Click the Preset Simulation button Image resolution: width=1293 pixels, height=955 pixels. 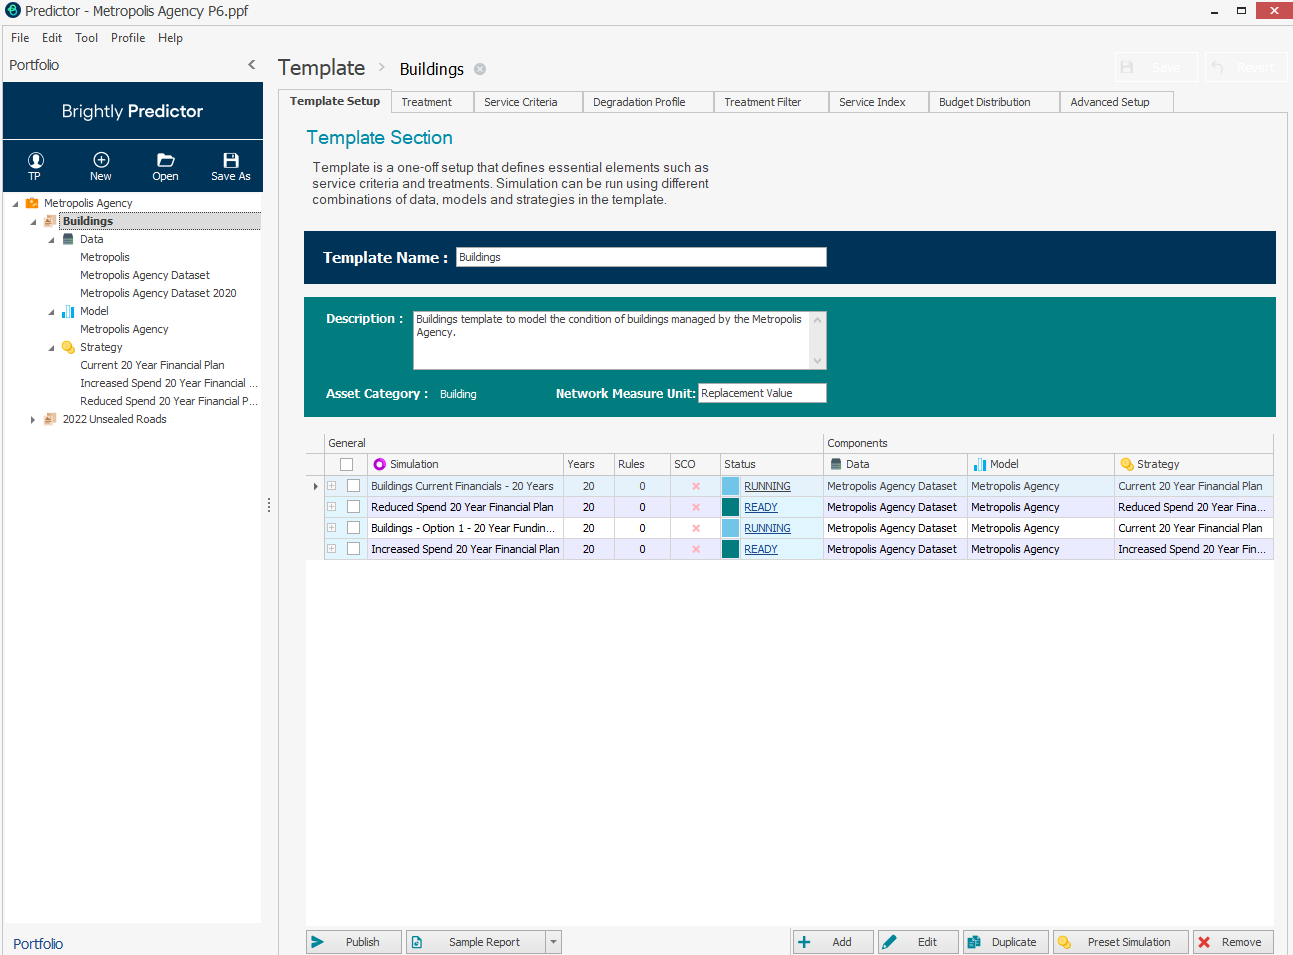click(1121, 942)
